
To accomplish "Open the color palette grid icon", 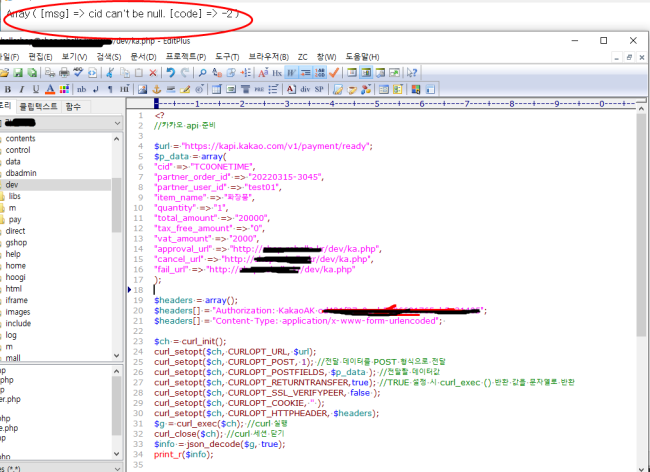I will click(64, 89).
